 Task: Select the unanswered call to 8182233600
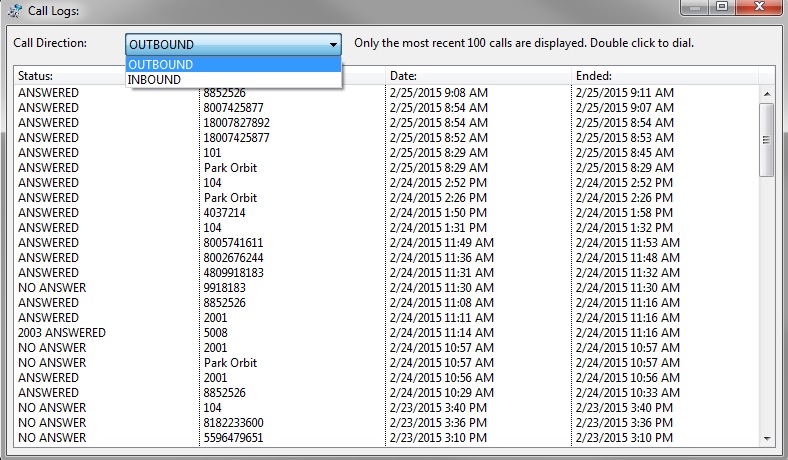click(x=233, y=423)
